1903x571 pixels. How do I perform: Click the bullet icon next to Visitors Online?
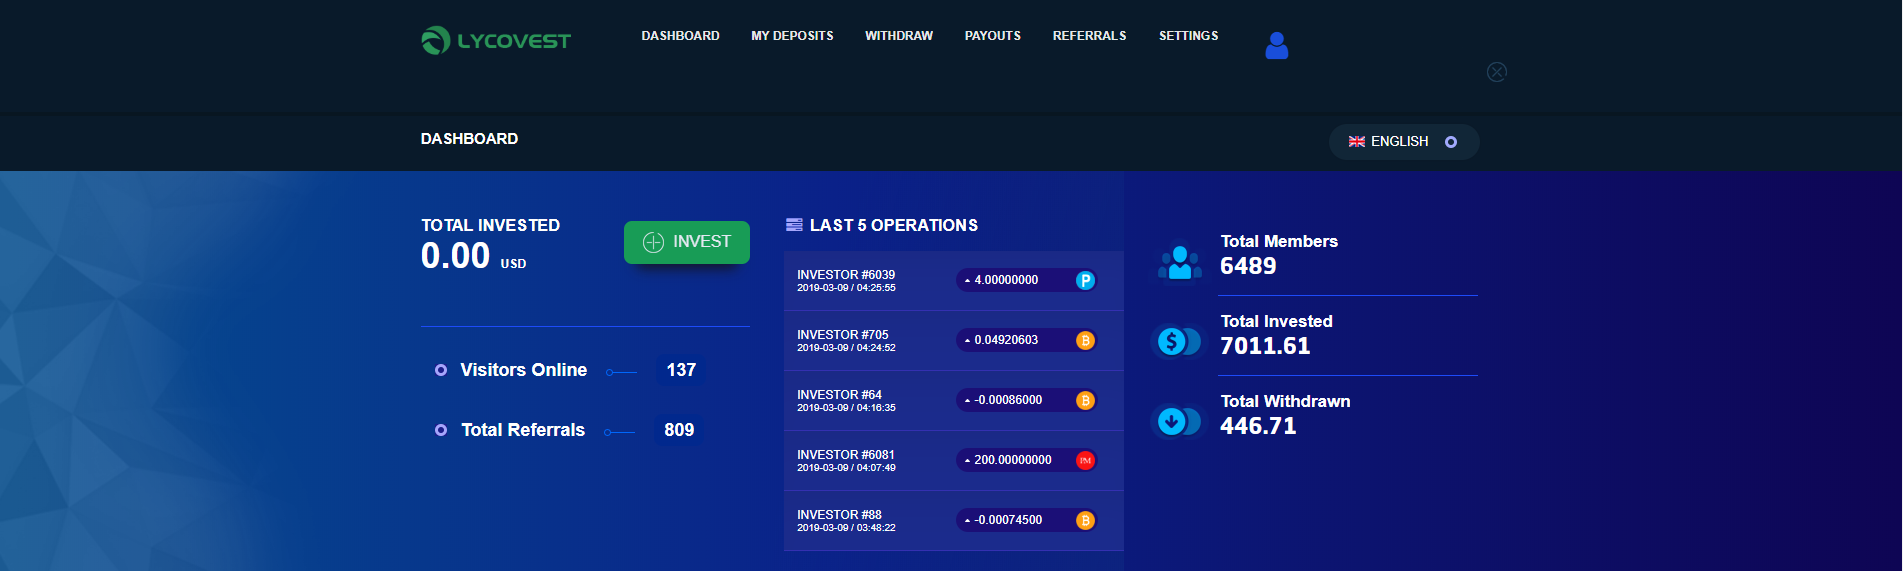click(x=441, y=370)
